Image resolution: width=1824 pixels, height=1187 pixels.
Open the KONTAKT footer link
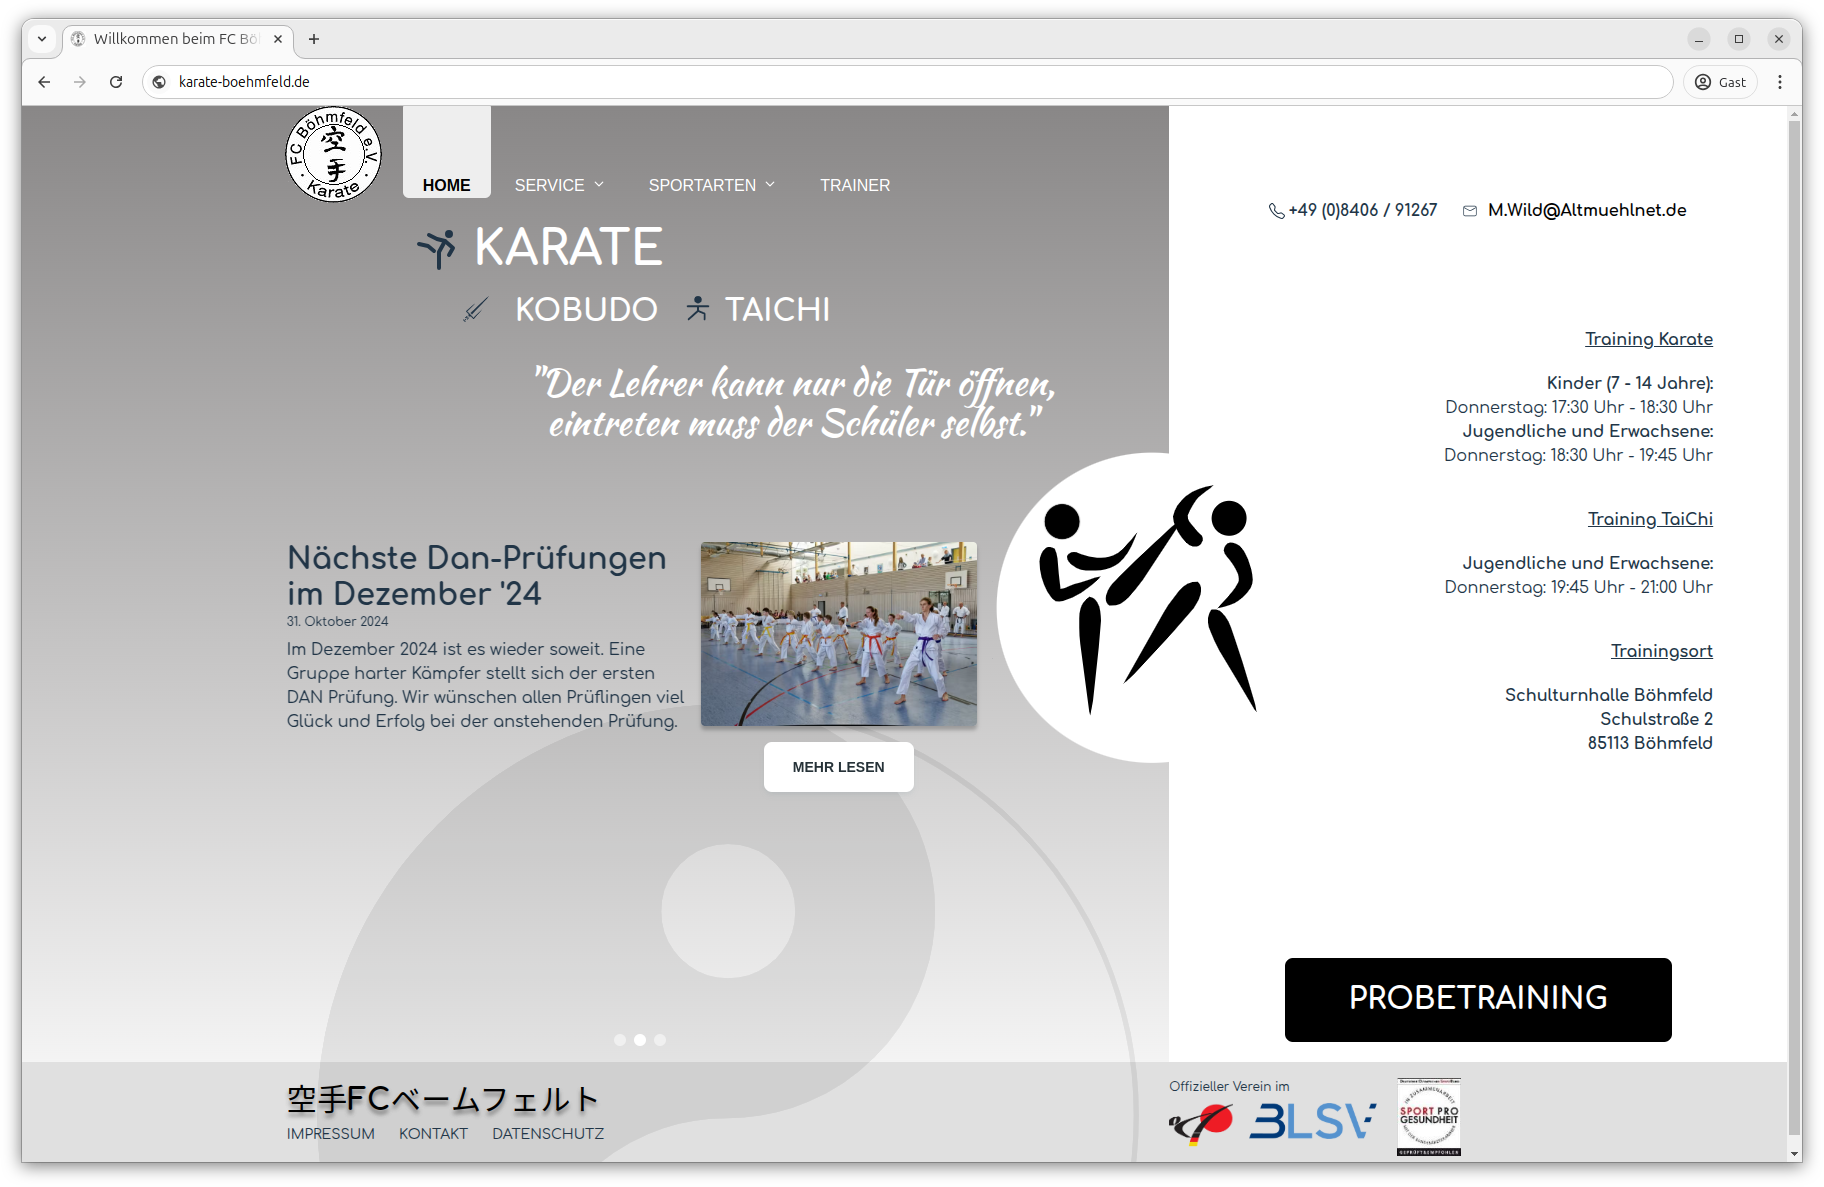pos(433,1134)
